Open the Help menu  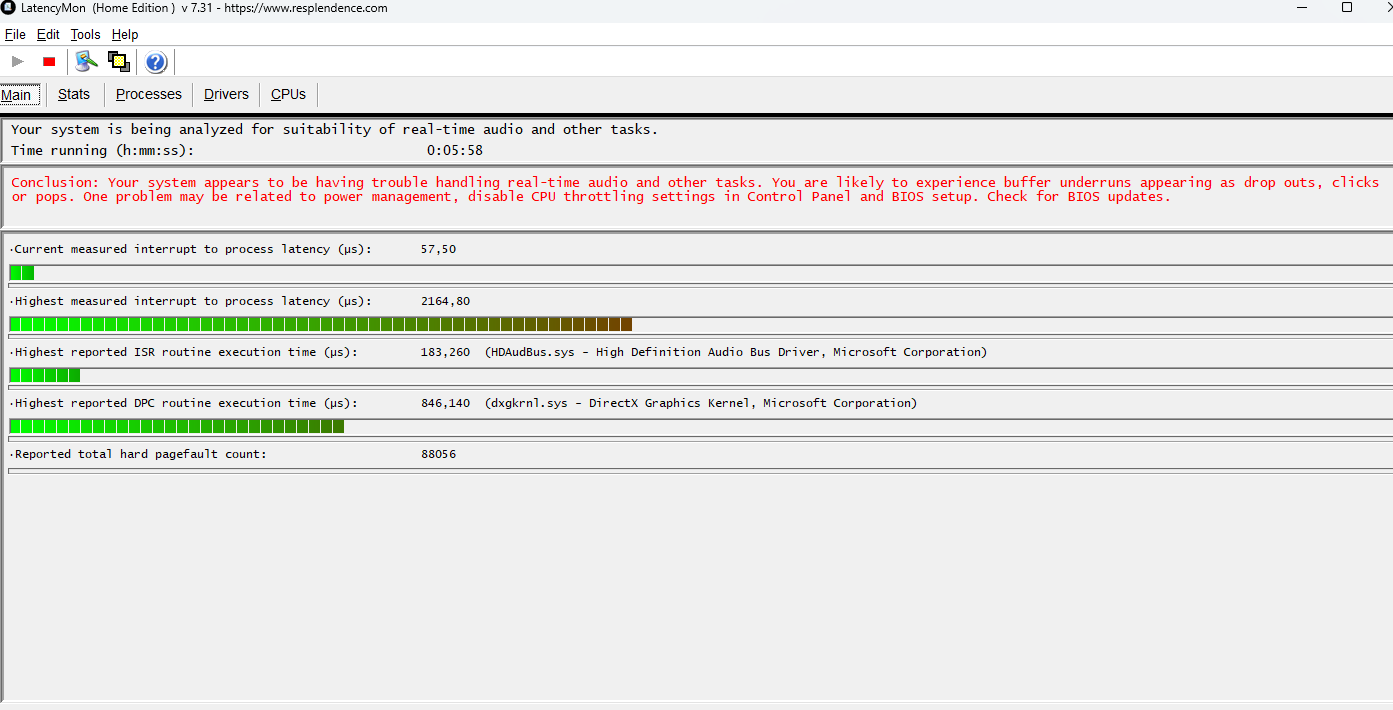125,33
